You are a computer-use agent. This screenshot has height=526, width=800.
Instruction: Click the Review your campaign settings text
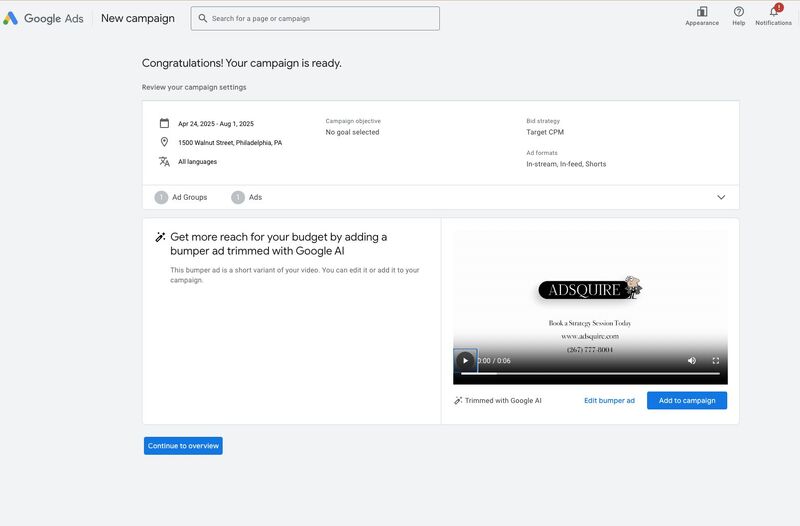(194, 87)
